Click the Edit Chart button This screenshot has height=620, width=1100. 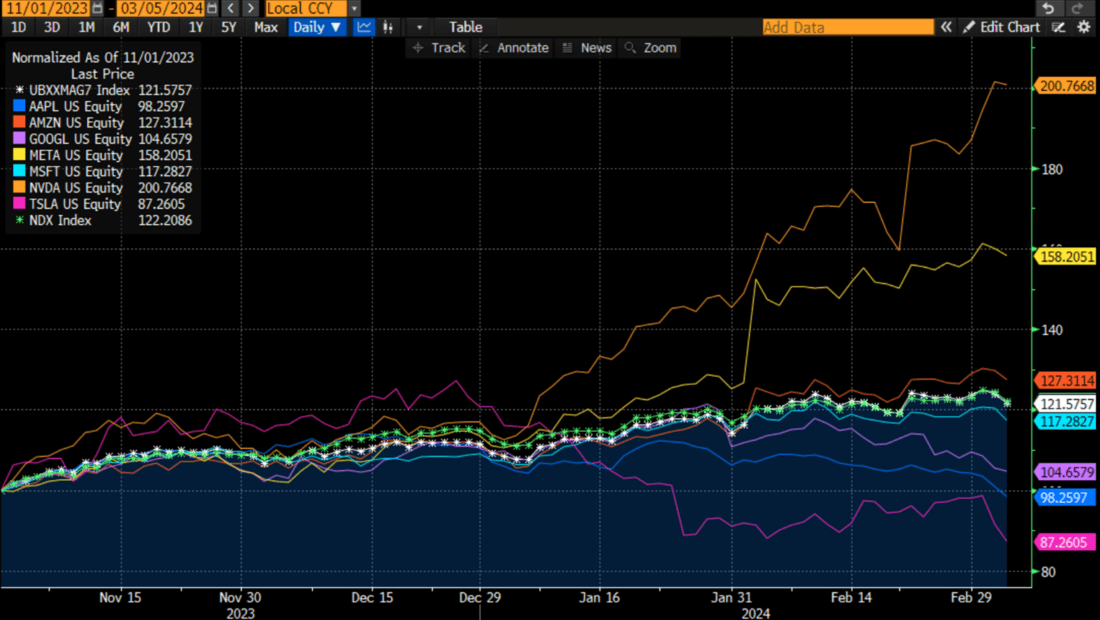(1004, 27)
